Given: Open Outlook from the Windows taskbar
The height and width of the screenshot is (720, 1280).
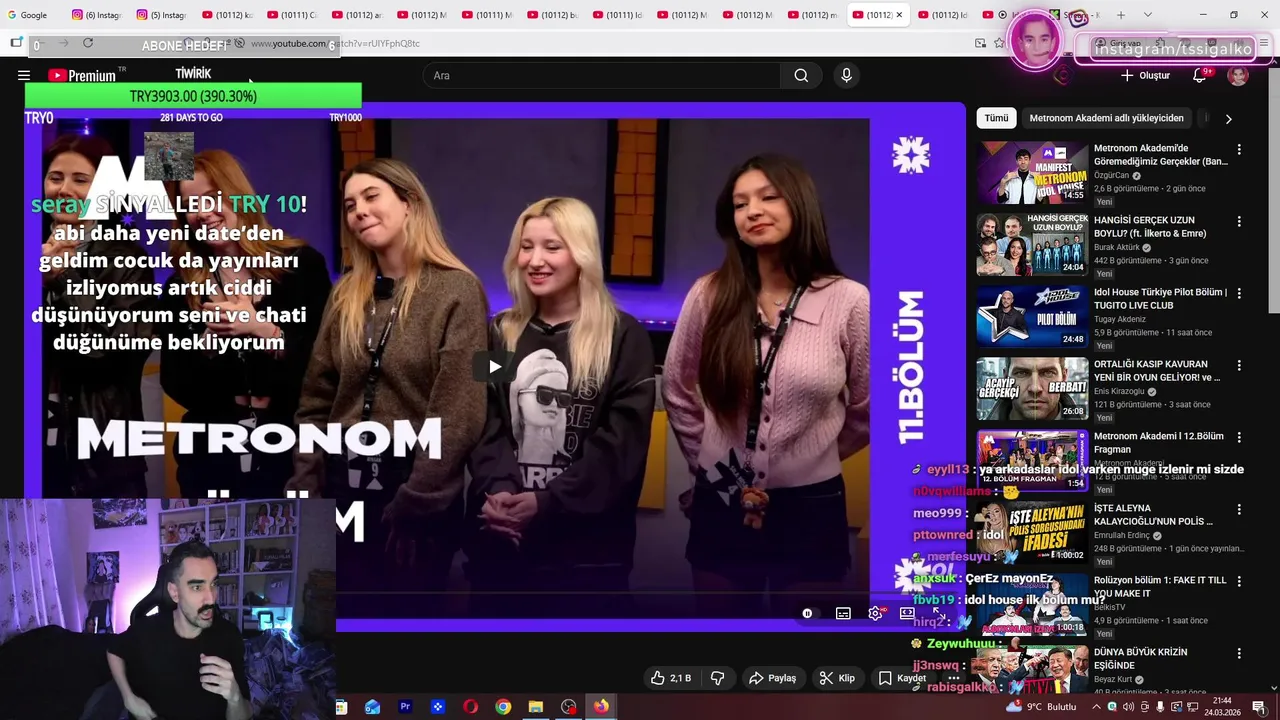Looking at the screenshot, I should click(x=372, y=707).
